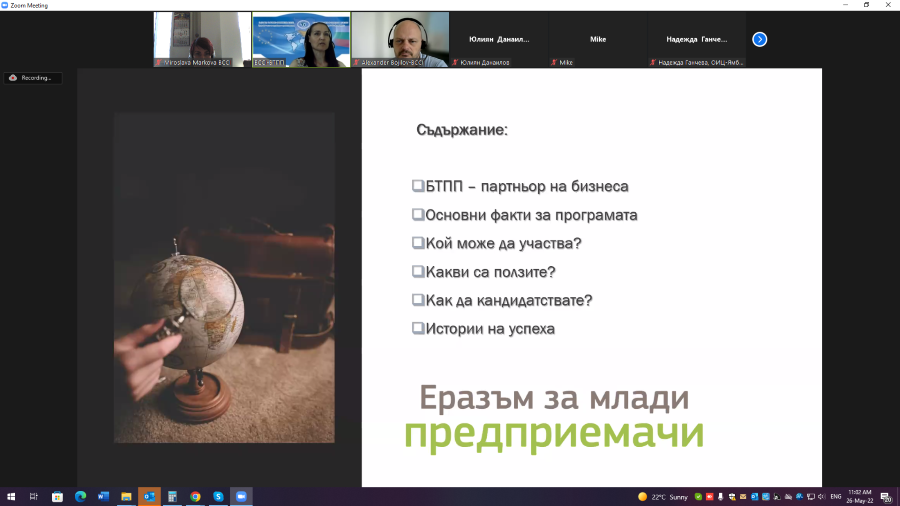The height and width of the screenshot is (506, 900).
Task: Click slide text "Истории на успеха"
Action: click(x=490, y=329)
